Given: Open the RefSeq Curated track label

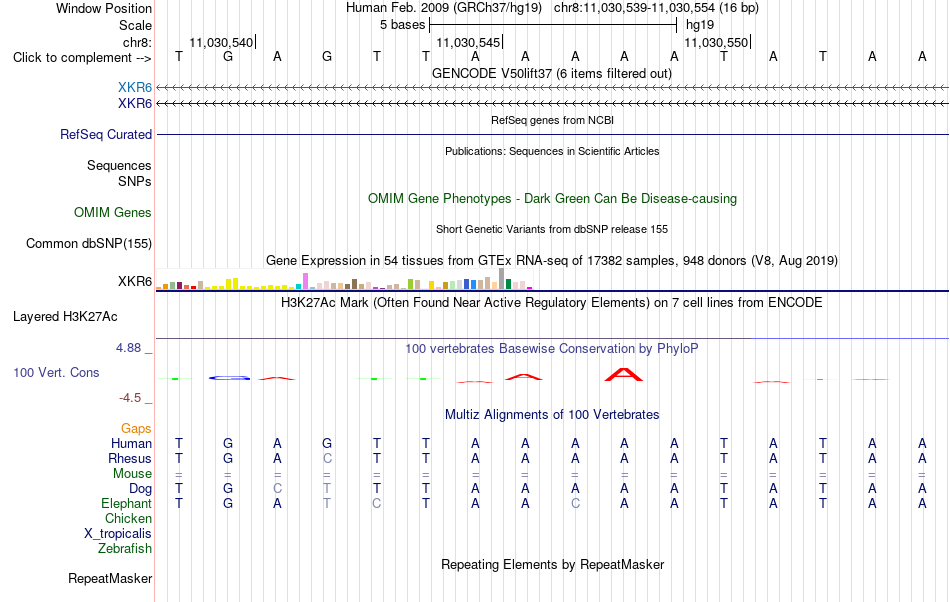Looking at the screenshot, I should 106,134.
